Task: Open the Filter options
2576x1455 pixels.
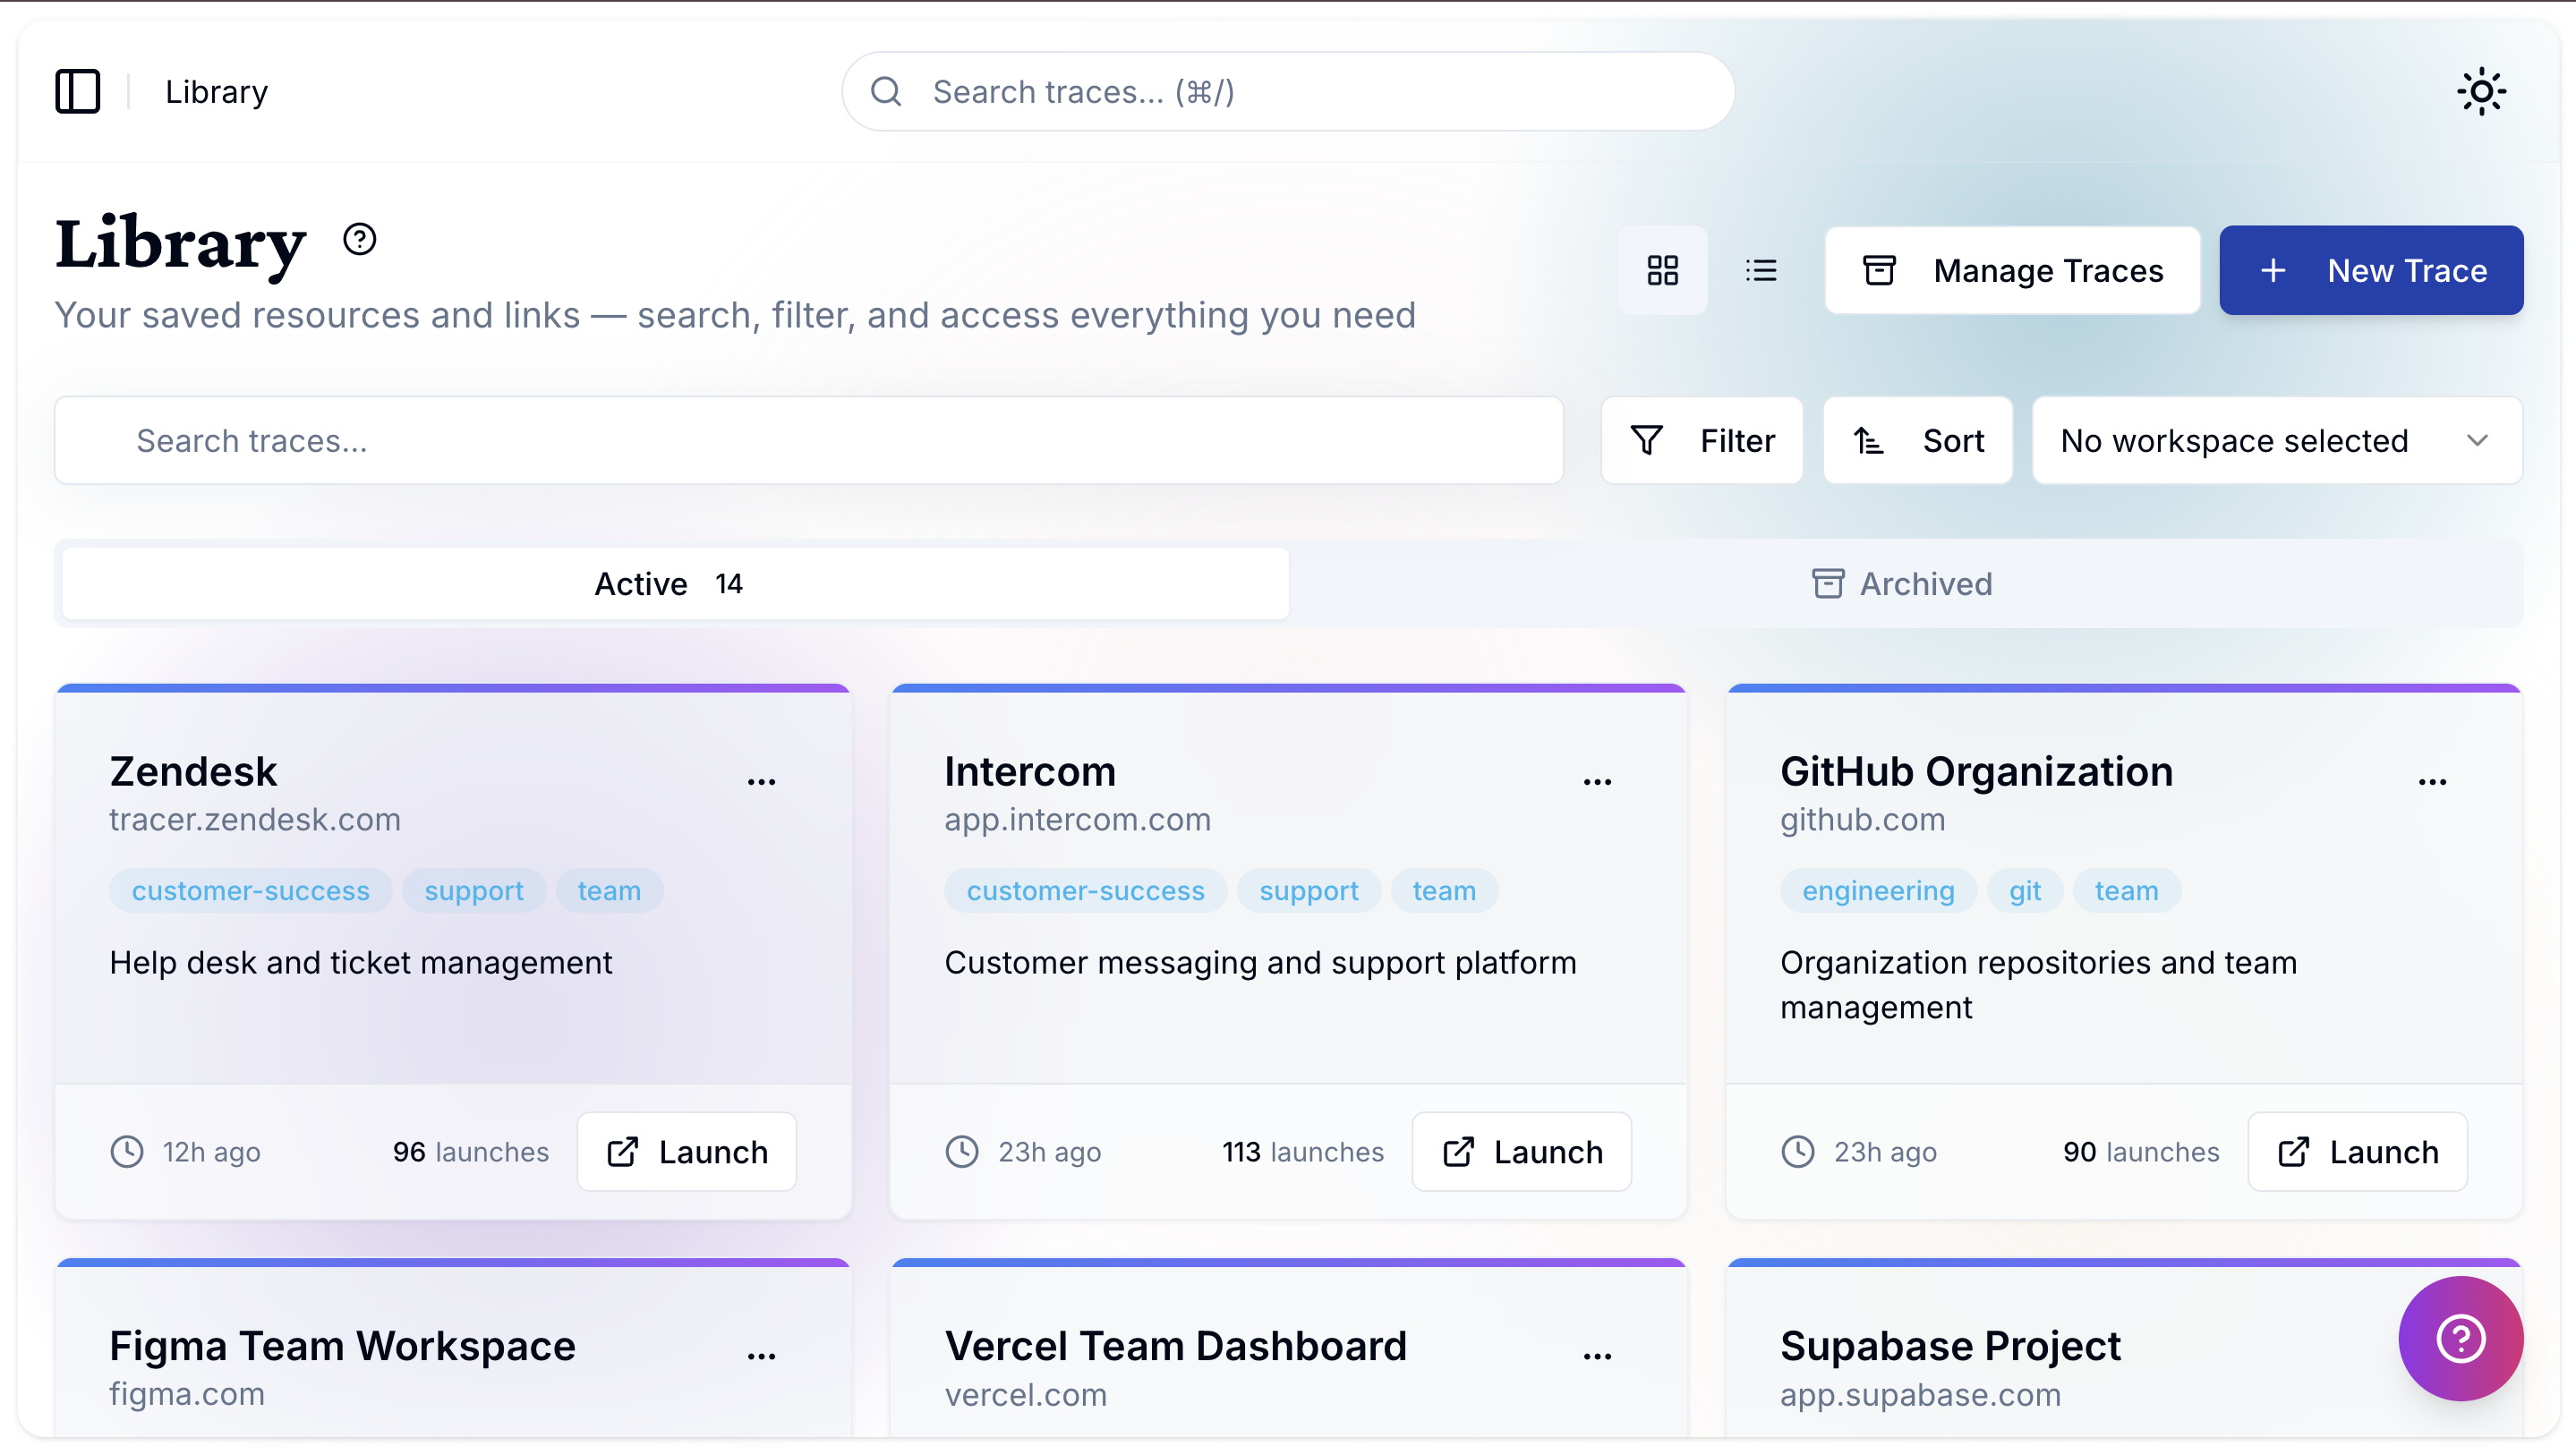Action: click(1701, 440)
